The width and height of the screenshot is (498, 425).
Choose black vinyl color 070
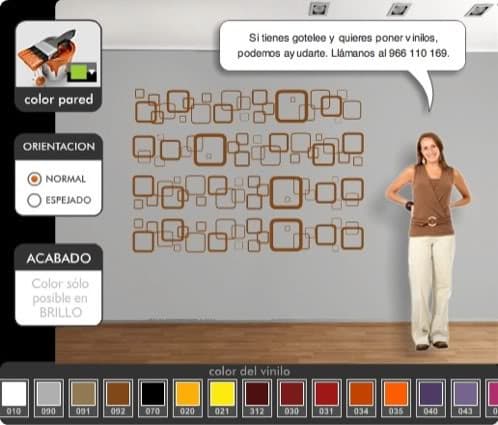pyautogui.click(x=153, y=398)
